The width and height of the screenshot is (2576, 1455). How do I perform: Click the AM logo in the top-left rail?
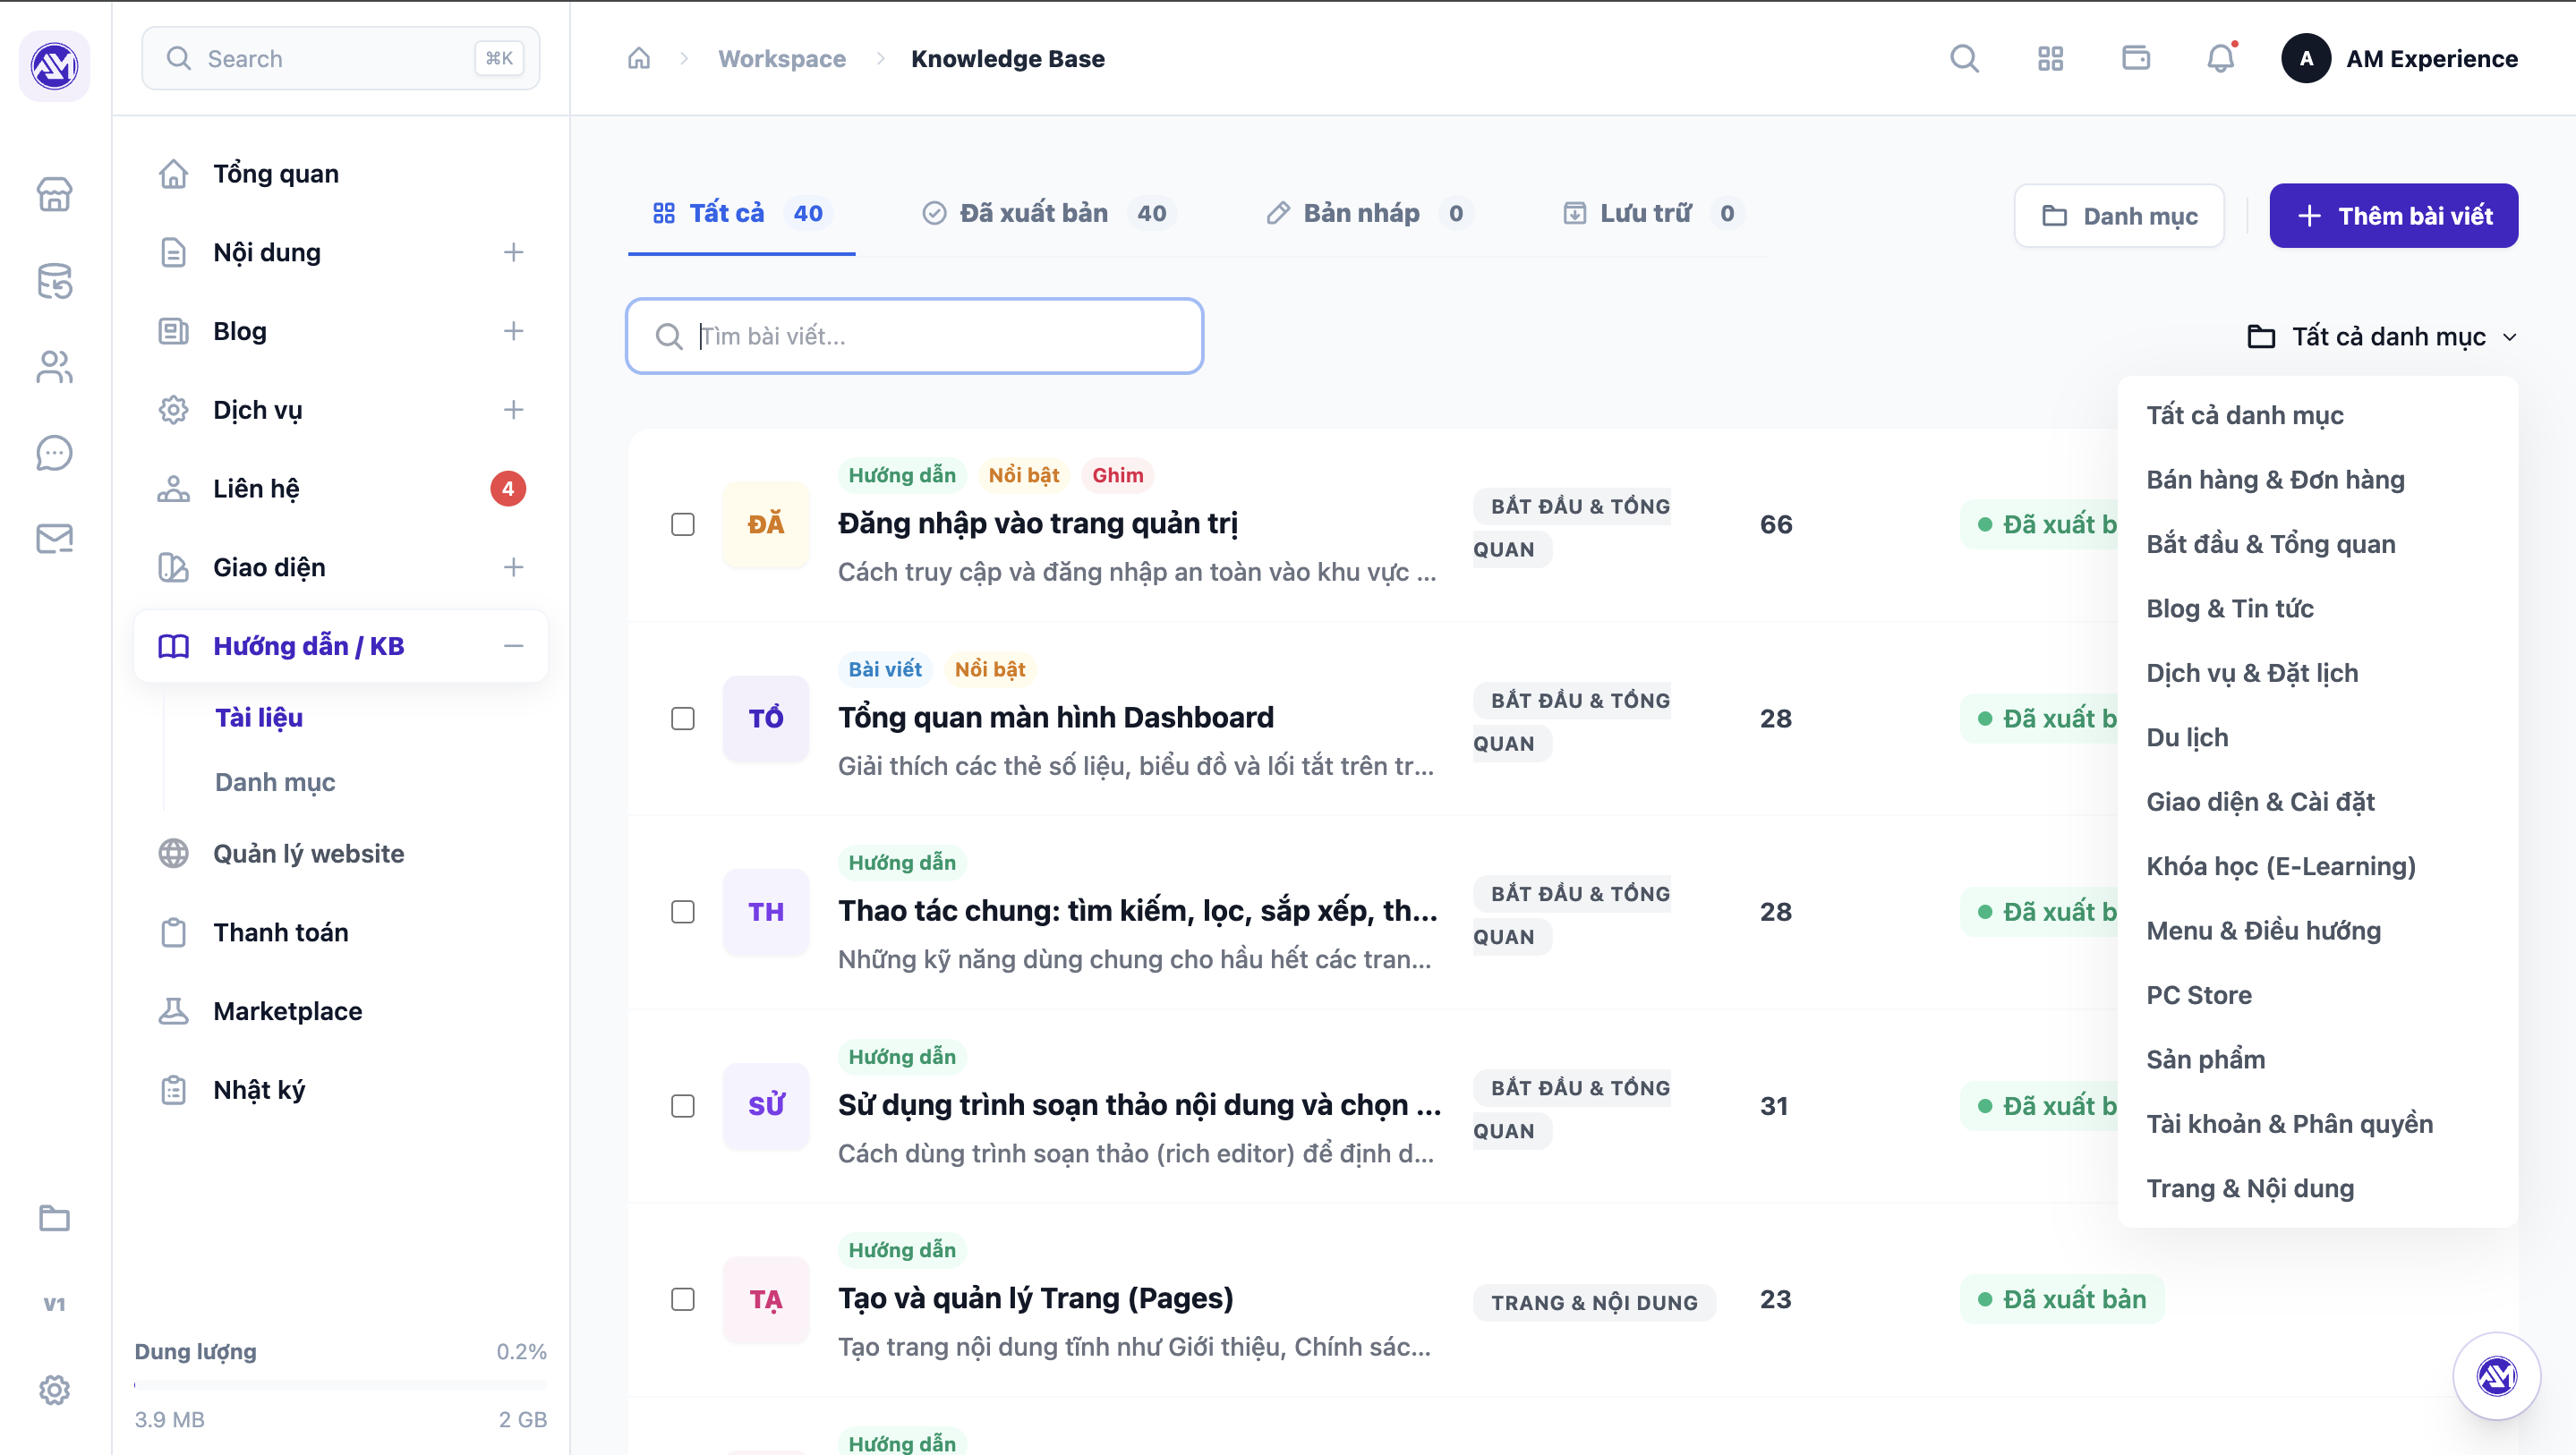[x=55, y=66]
